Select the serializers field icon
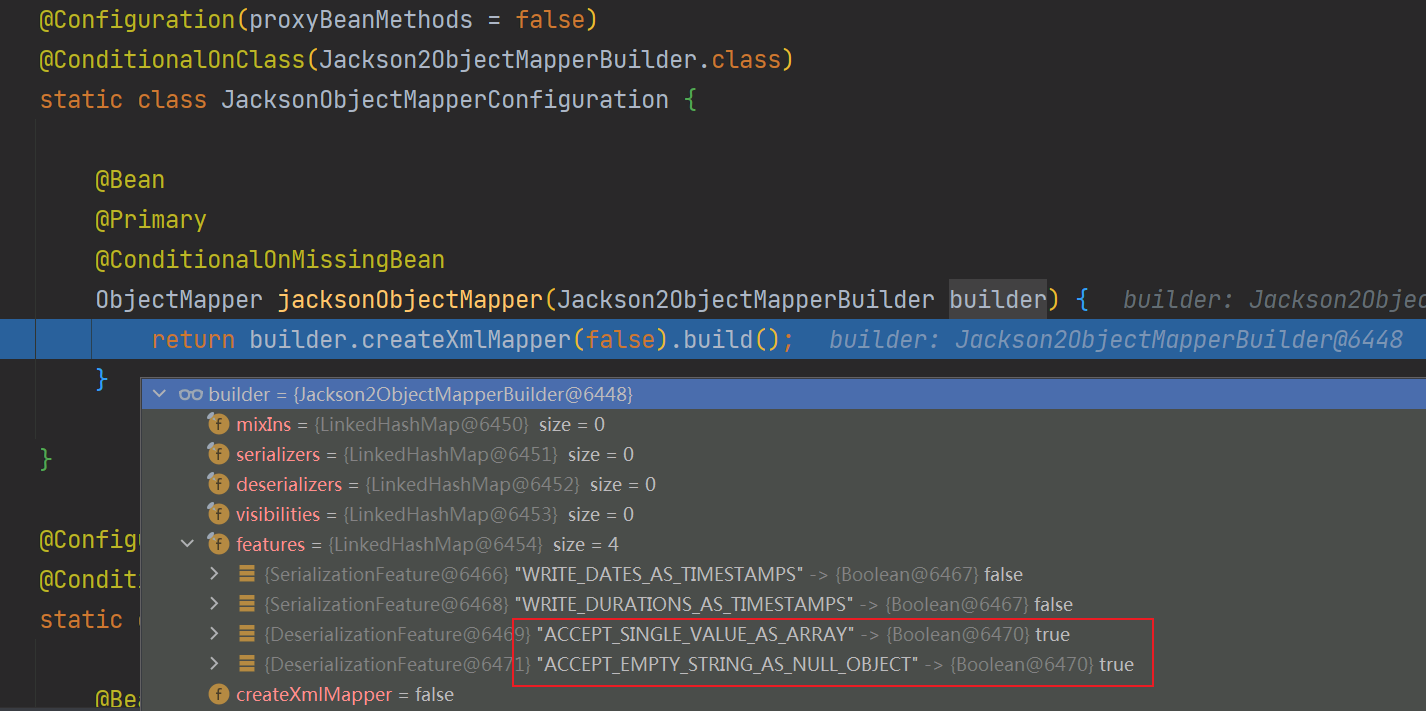The width and height of the screenshot is (1426, 711). [x=218, y=454]
